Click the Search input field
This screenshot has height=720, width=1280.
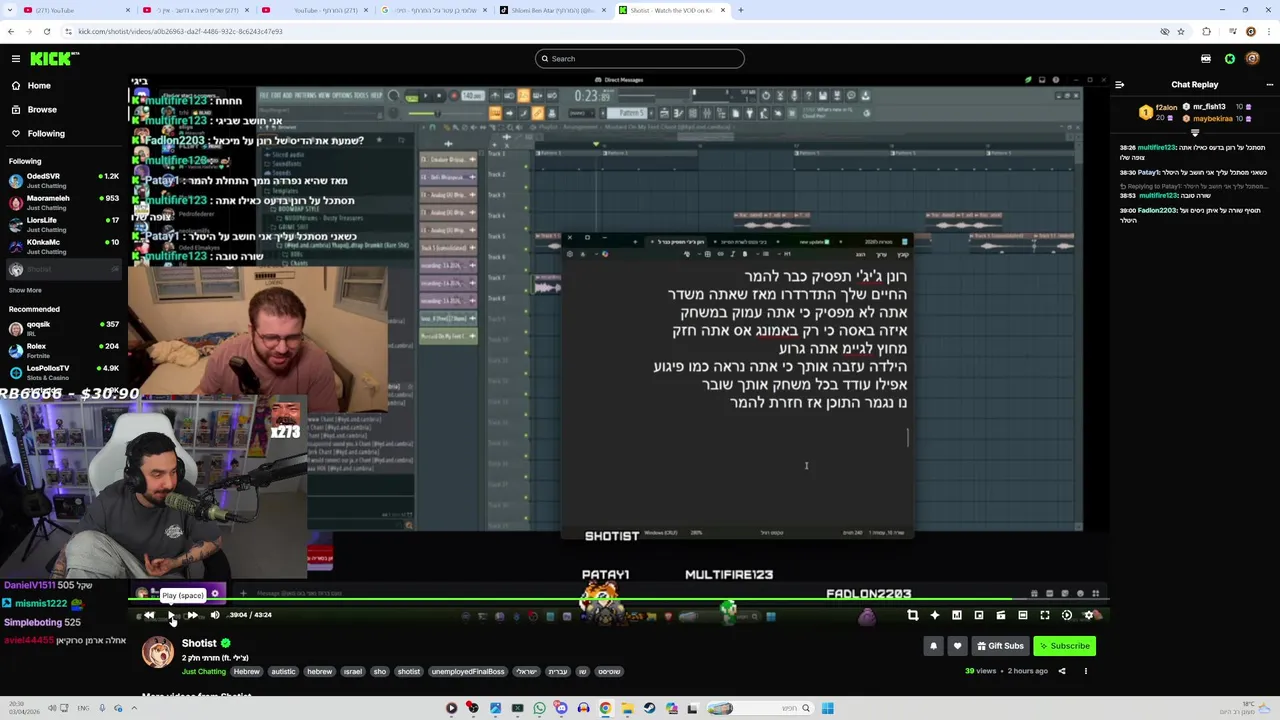(640, 59)
